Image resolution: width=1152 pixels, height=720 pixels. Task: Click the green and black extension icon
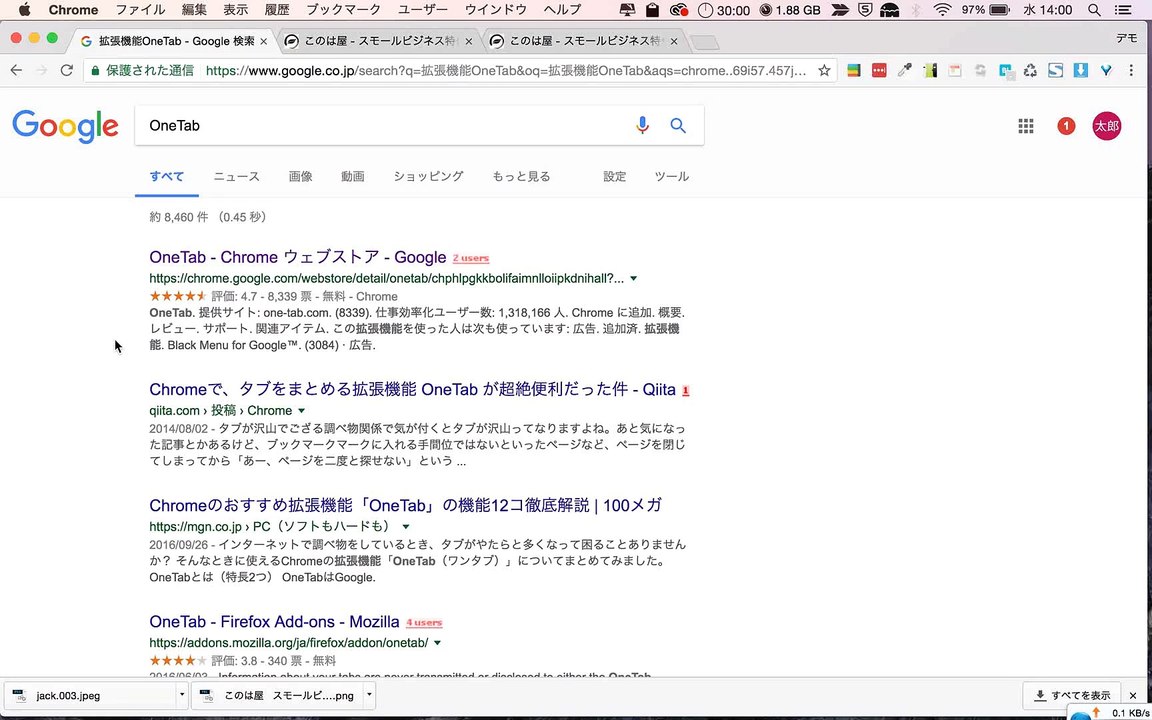[x=930, y=71]
